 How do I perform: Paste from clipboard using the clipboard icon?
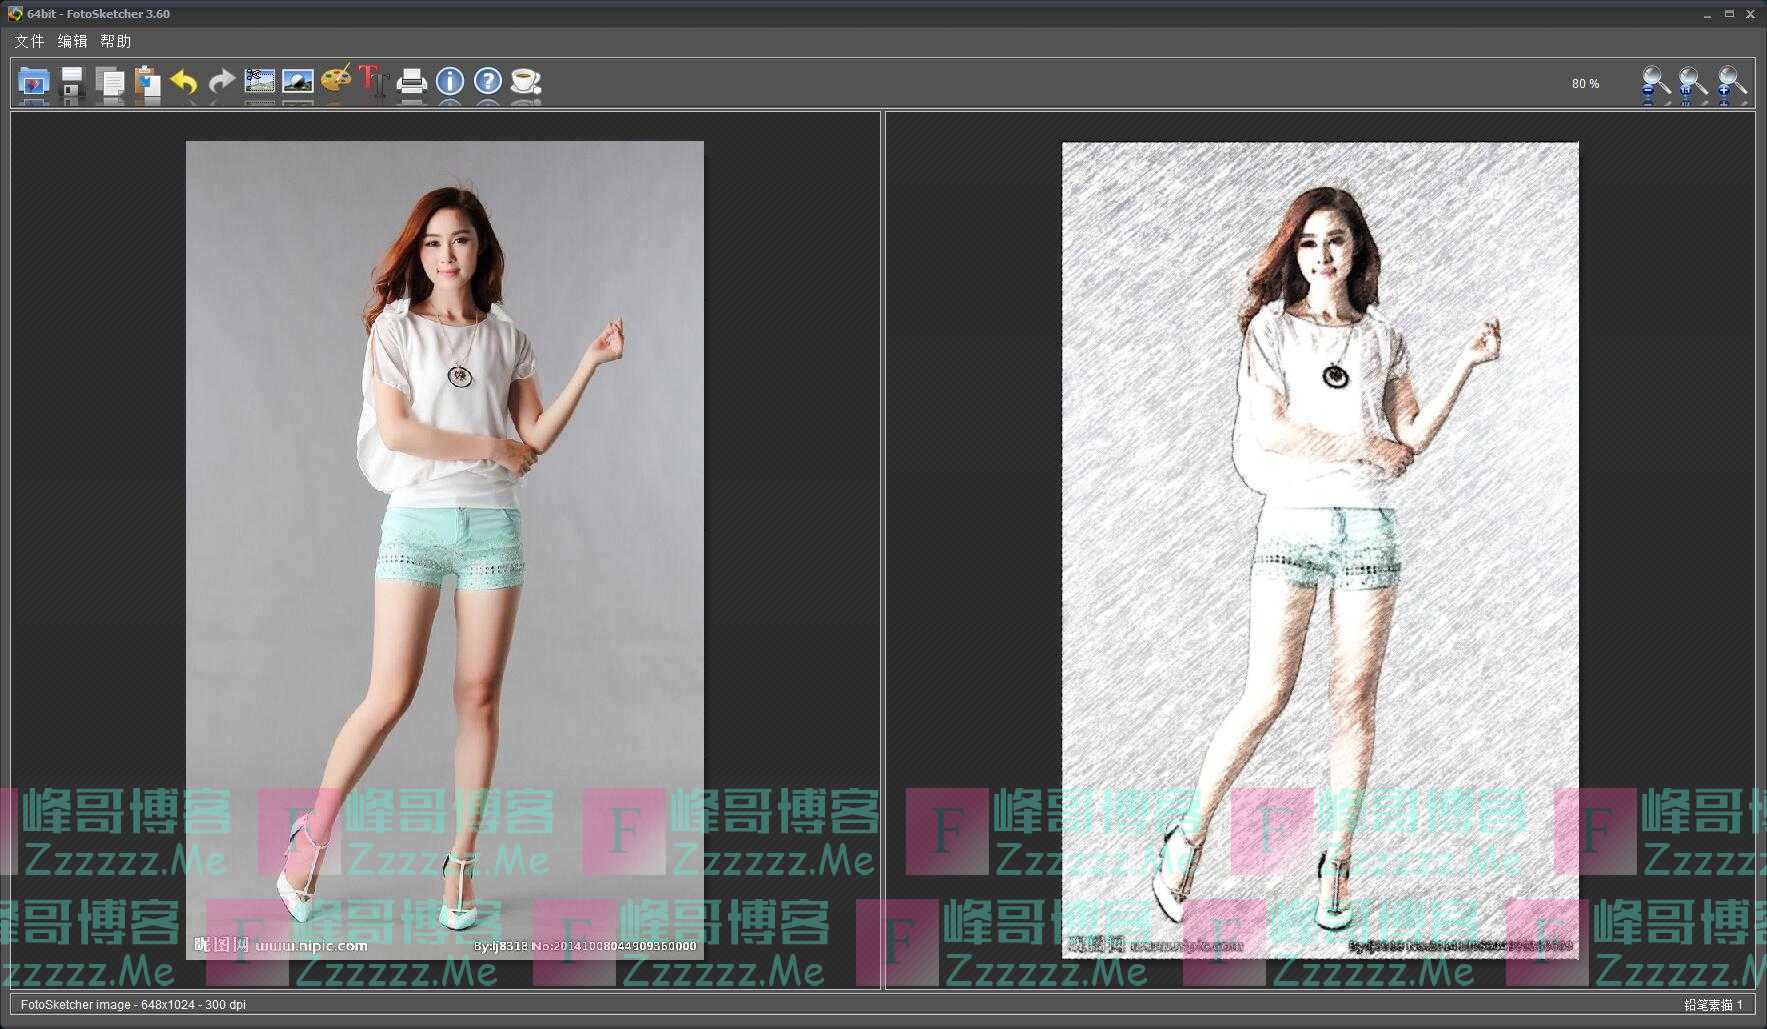click(x=147, y=81)
